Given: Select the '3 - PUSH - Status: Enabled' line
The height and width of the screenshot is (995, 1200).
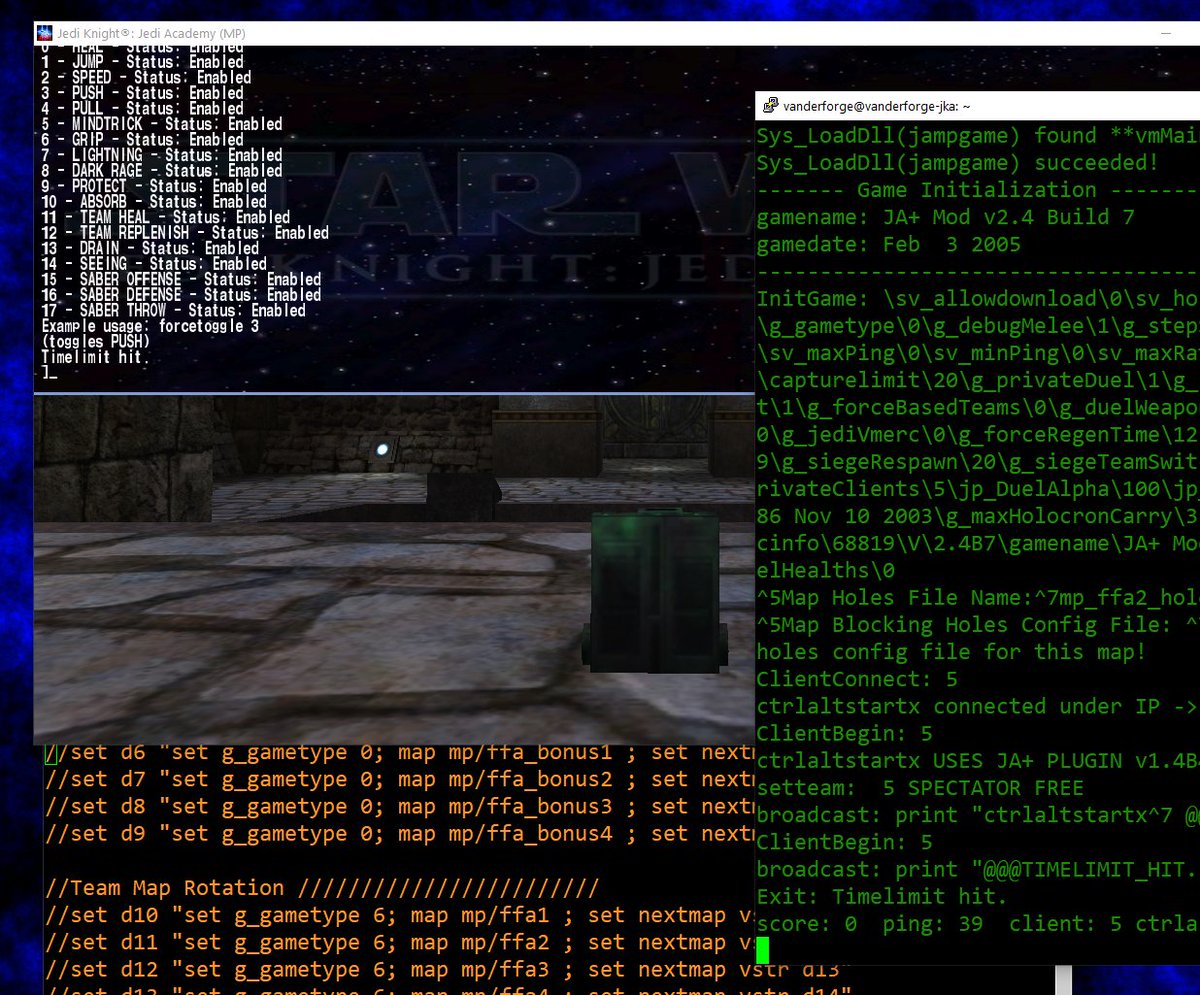Looking at the screenshot, I should tap(142, 93).
